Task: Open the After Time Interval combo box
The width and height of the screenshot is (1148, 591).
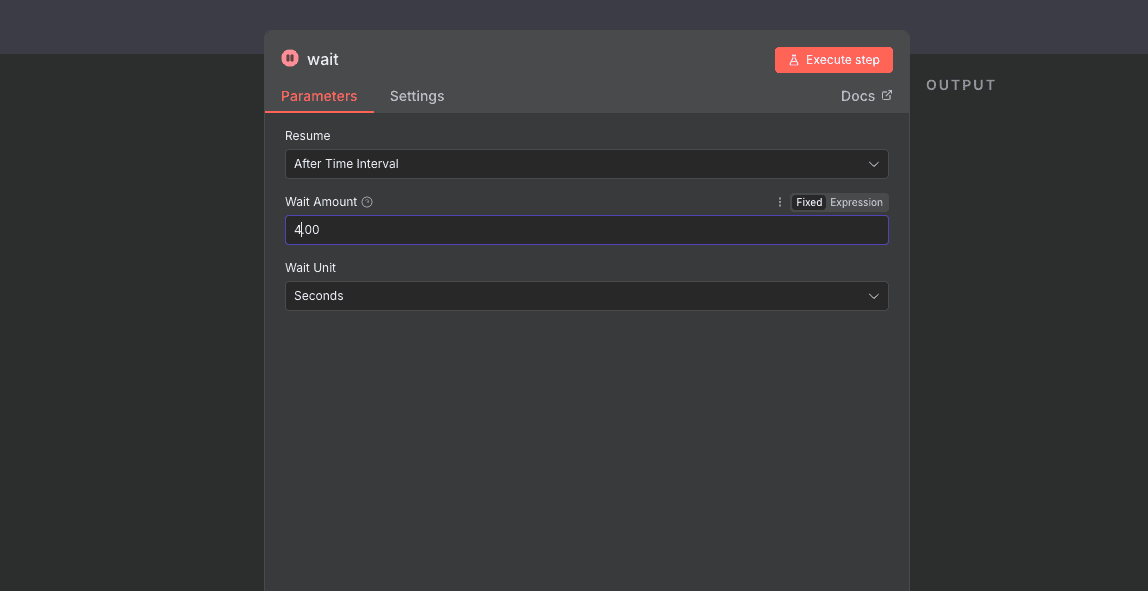Action: click(x=570, y=164)
